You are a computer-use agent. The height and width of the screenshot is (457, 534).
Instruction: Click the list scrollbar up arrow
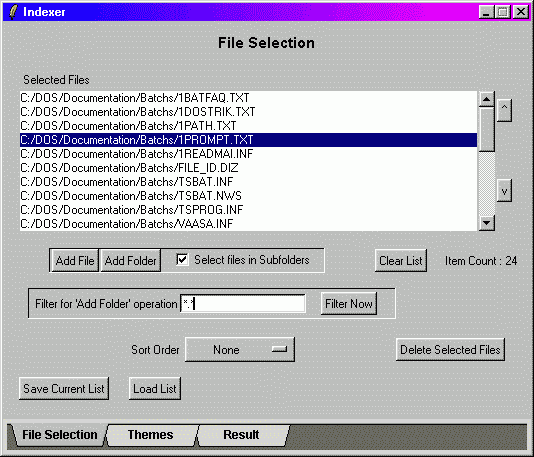(x=486, y=99)
